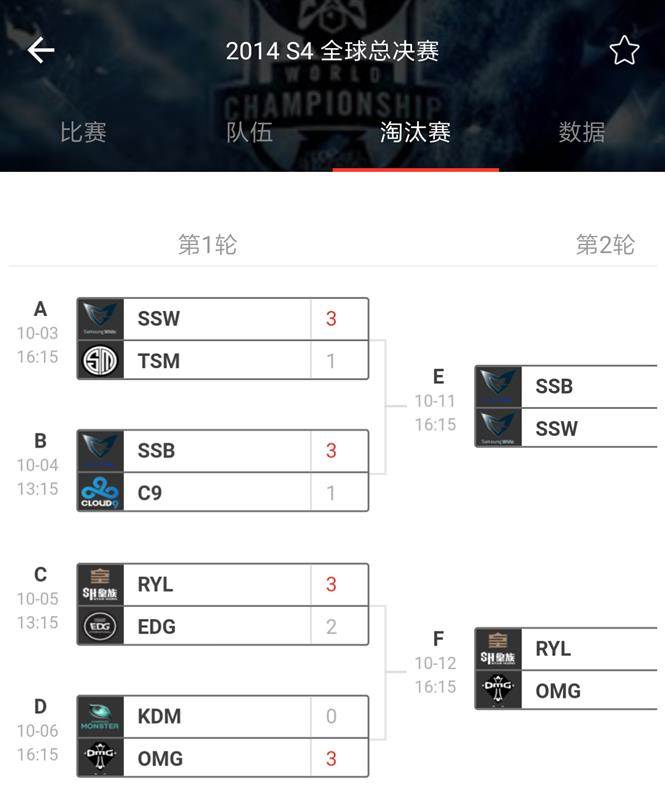
Task: Tap the Samsung White logo in match A
Action: (100, 319)
